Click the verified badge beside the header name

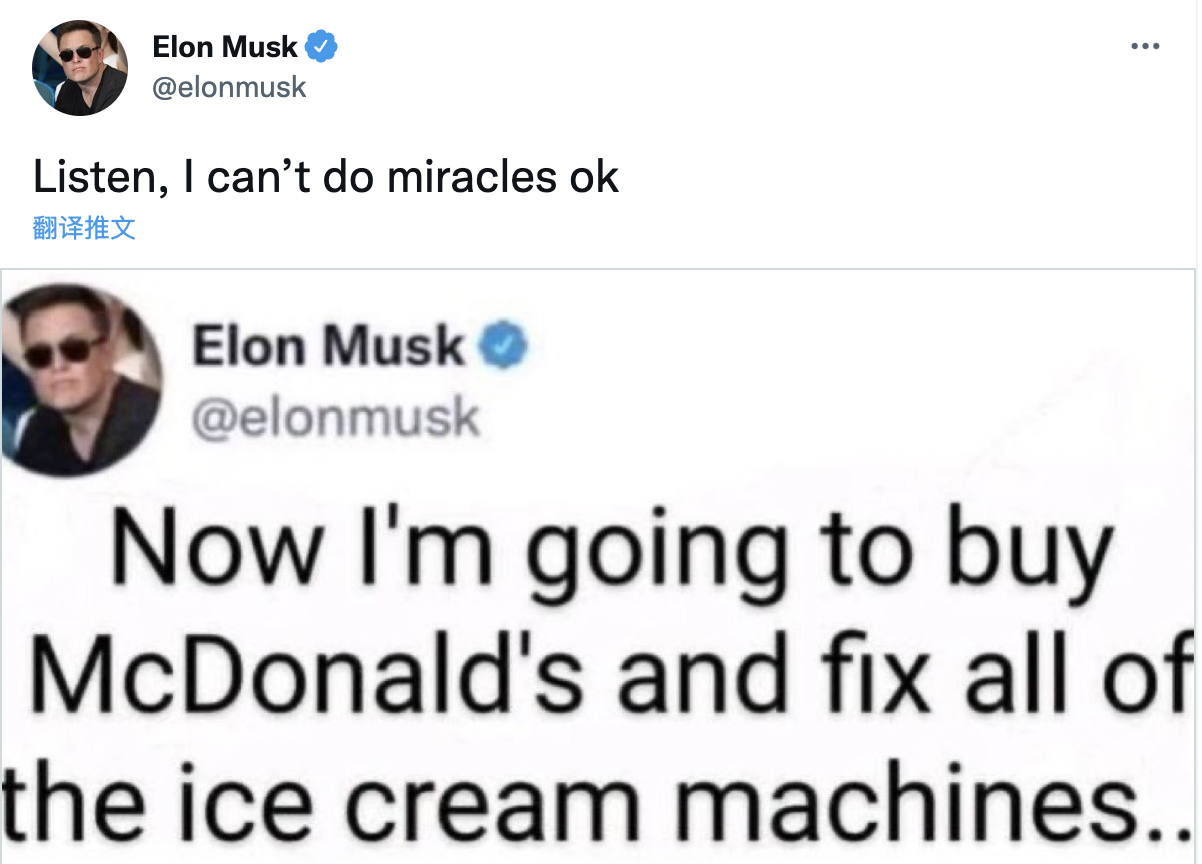pos(322,46)
